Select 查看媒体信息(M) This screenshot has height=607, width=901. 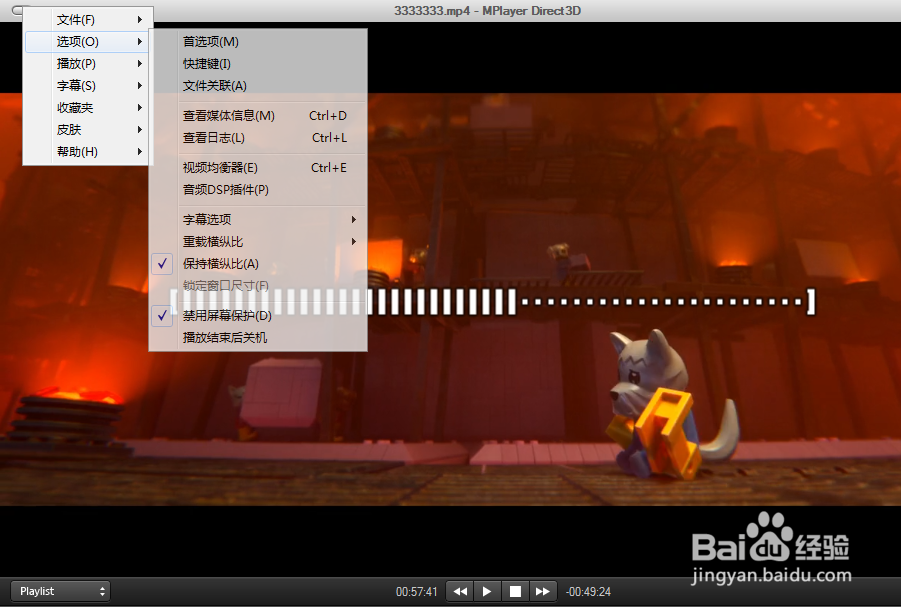pos(257,116)
